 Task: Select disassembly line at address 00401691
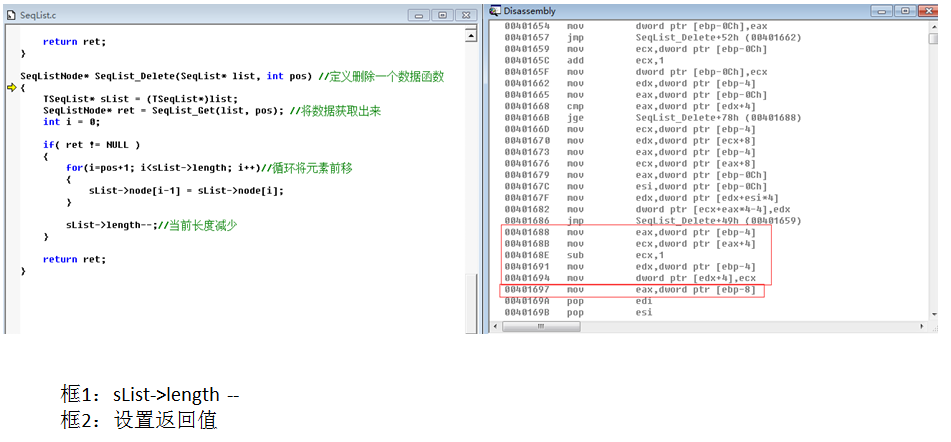point(630,267)
